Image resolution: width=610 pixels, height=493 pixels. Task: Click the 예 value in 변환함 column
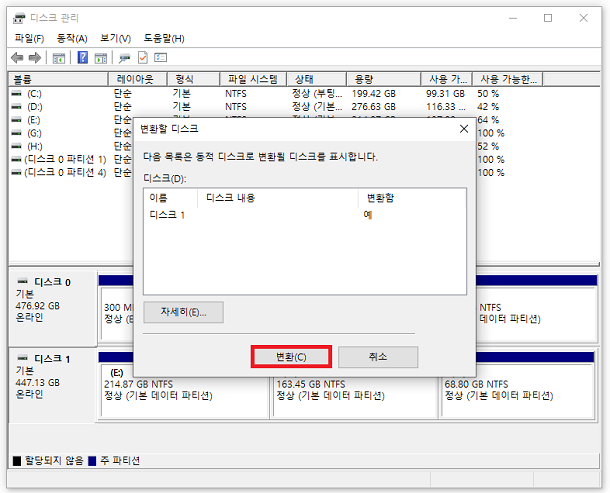368,215
